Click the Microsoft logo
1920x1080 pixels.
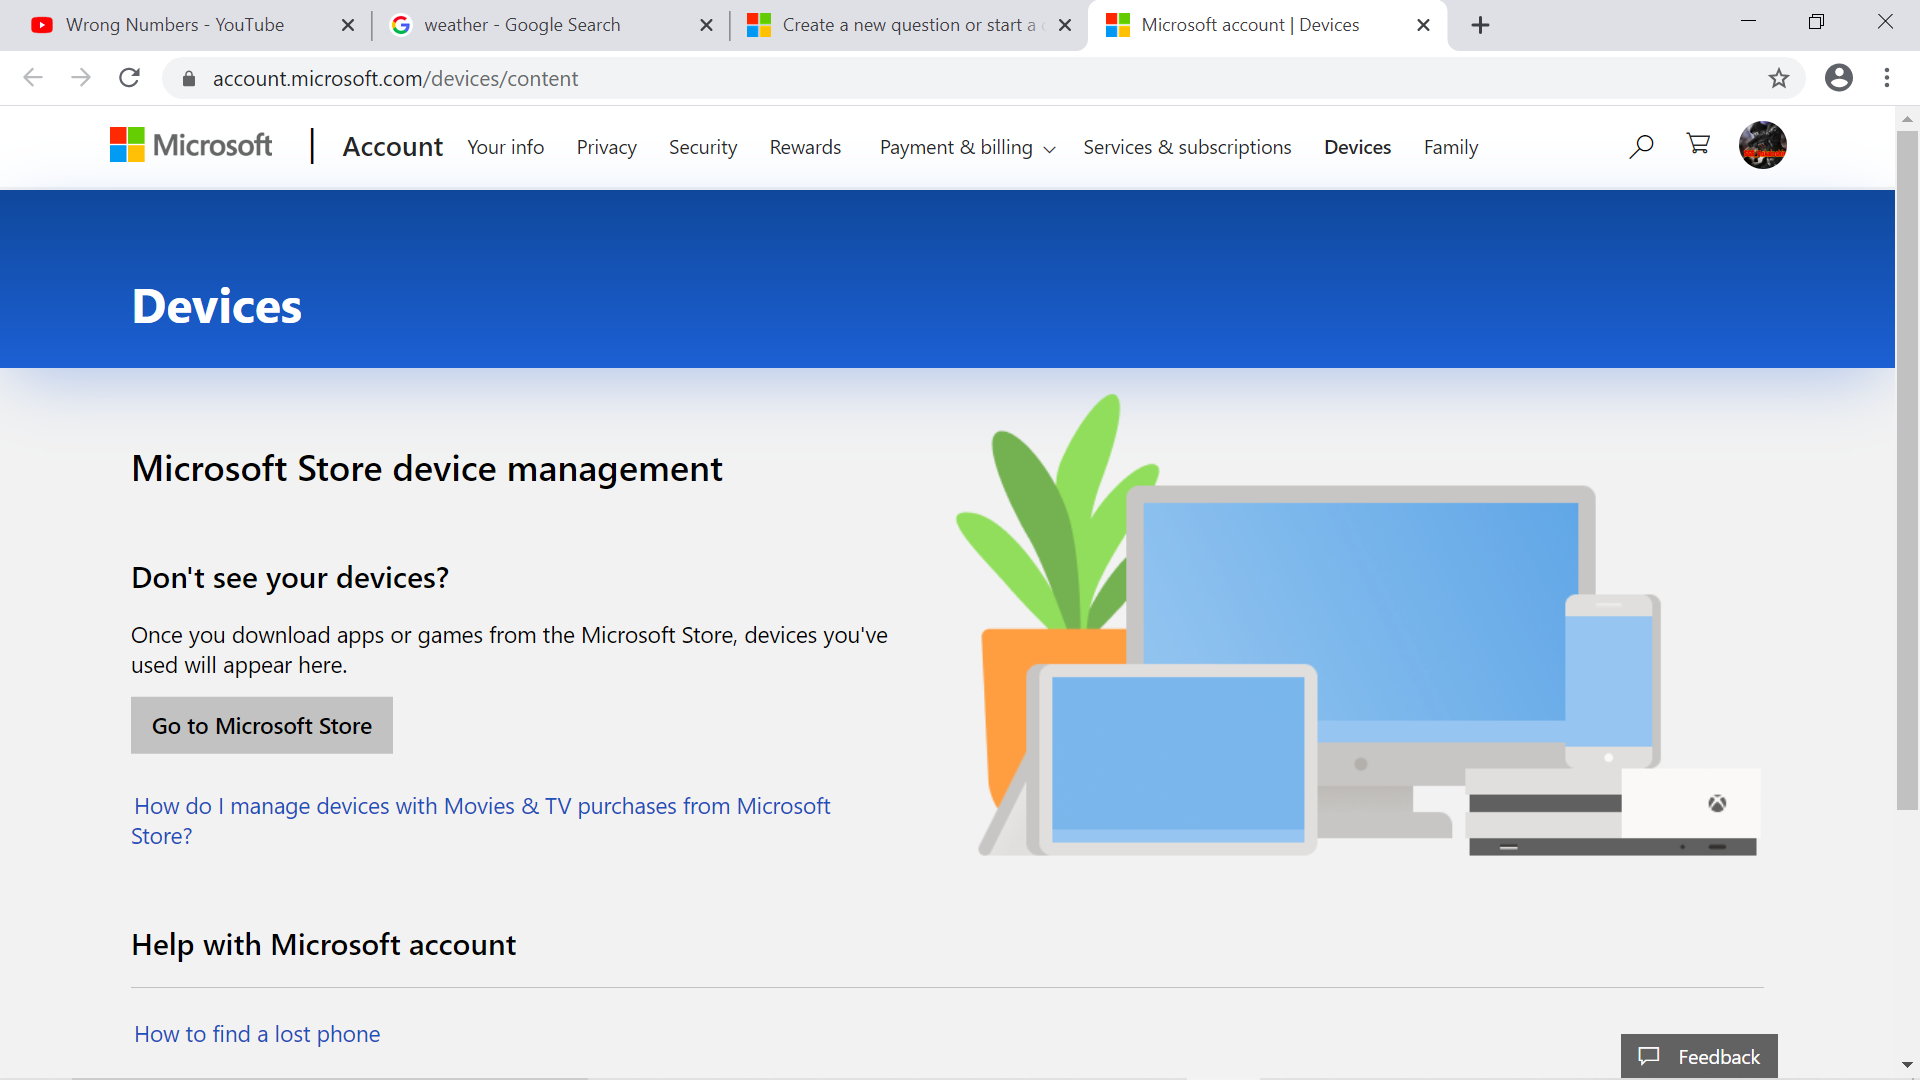click(191, 146)
